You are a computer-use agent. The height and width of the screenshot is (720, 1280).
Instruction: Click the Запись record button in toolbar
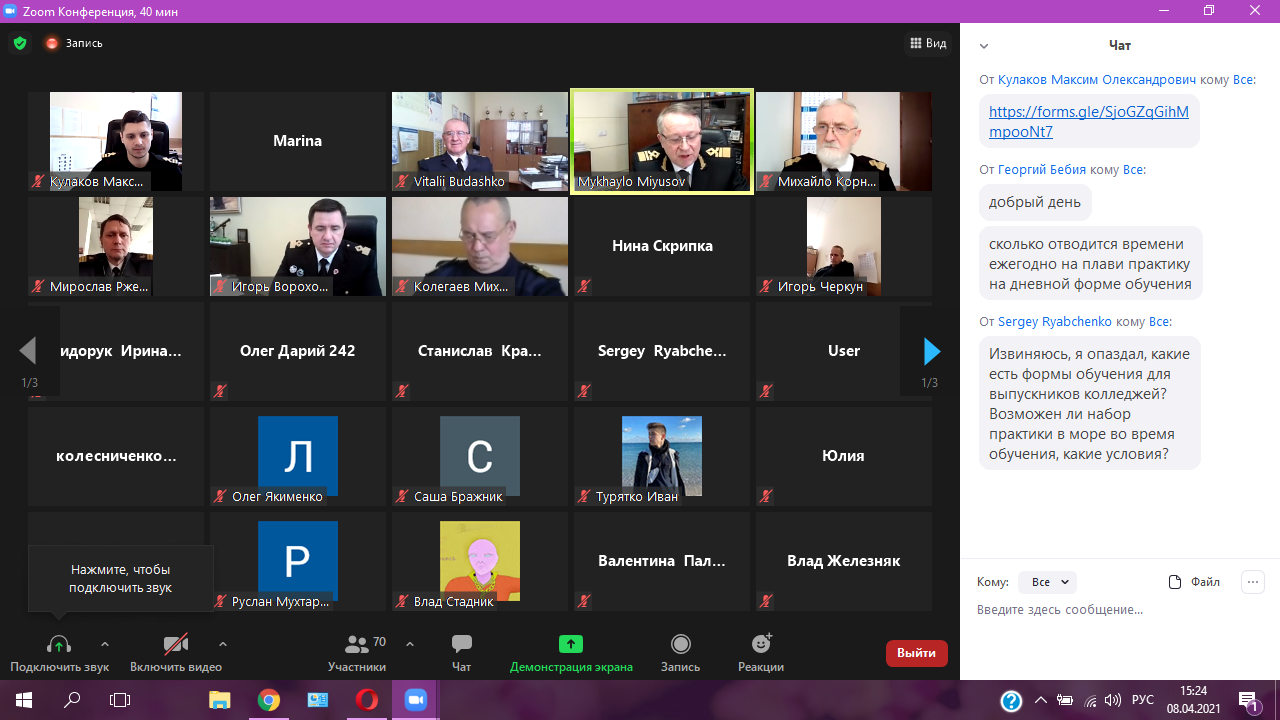(x=680, y=652)
